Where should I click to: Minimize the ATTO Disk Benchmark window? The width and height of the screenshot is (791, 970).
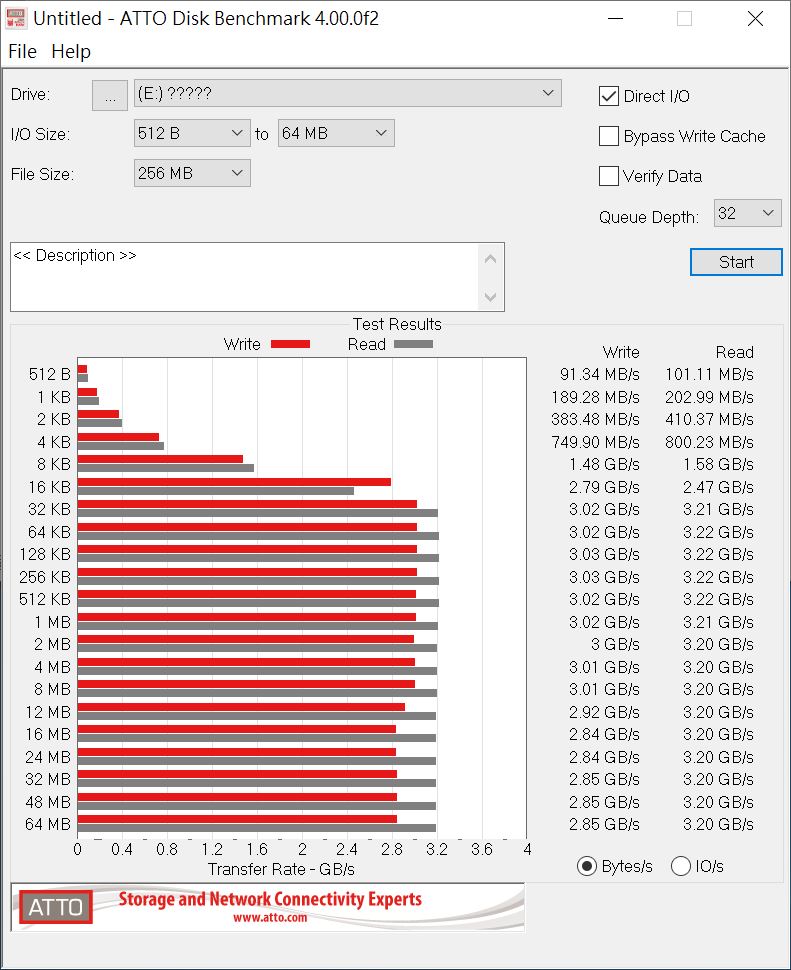615,19
